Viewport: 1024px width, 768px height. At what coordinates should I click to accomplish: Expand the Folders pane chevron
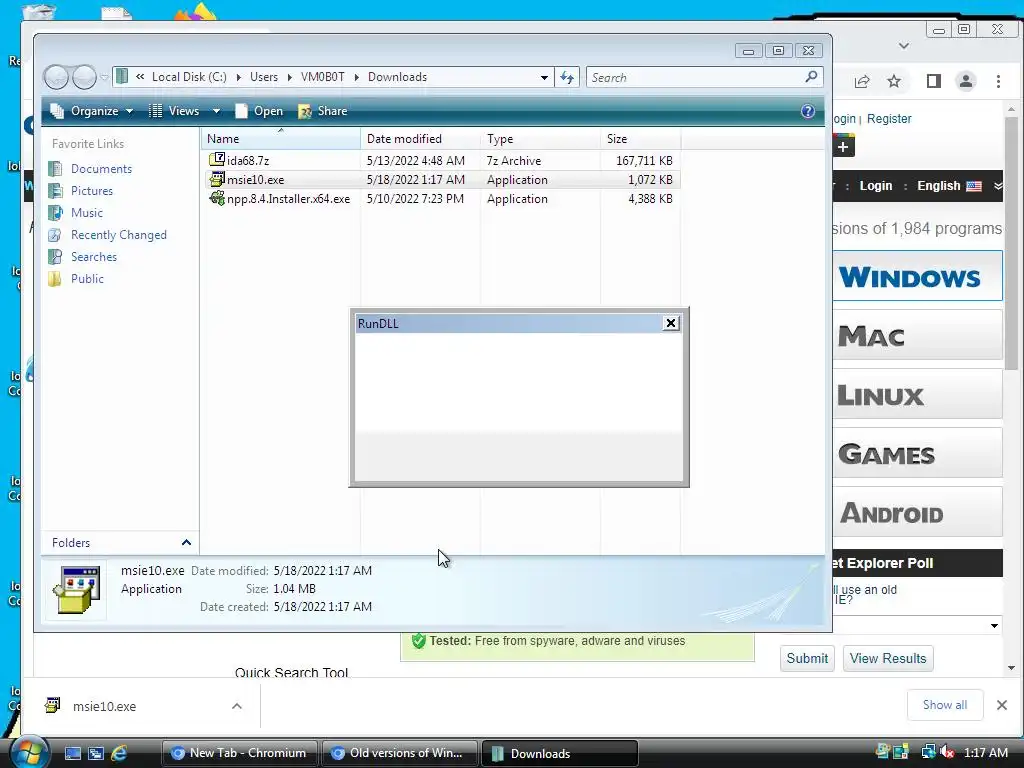click(x=186, y=543)
